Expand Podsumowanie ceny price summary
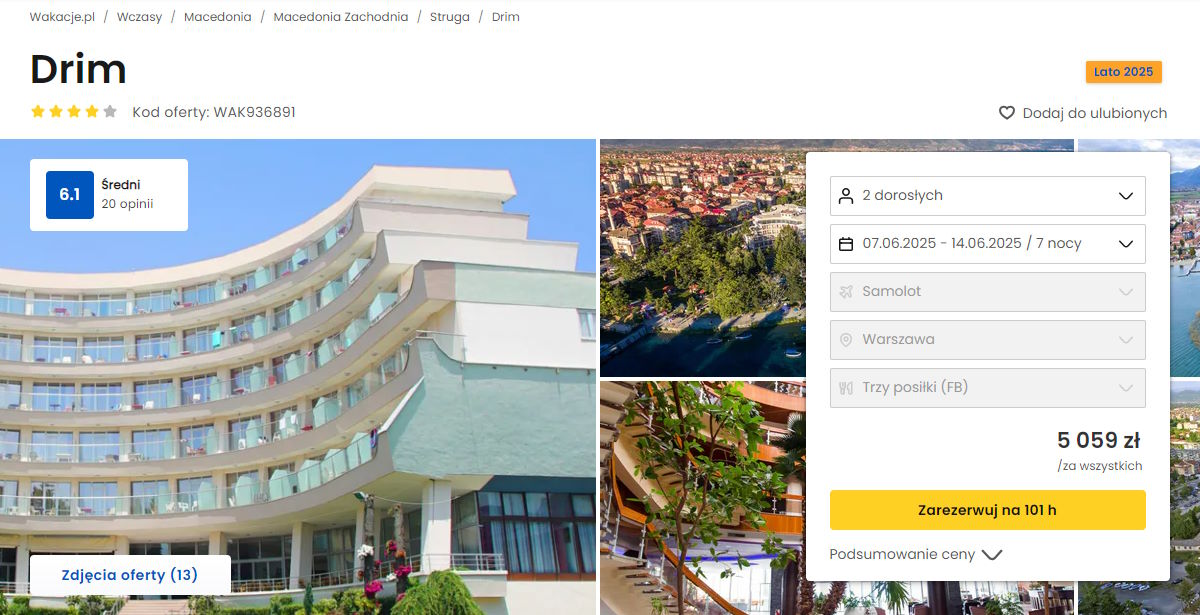This screenshot has height=615, width=1200. pyautogui.click(x=916, y=554)
